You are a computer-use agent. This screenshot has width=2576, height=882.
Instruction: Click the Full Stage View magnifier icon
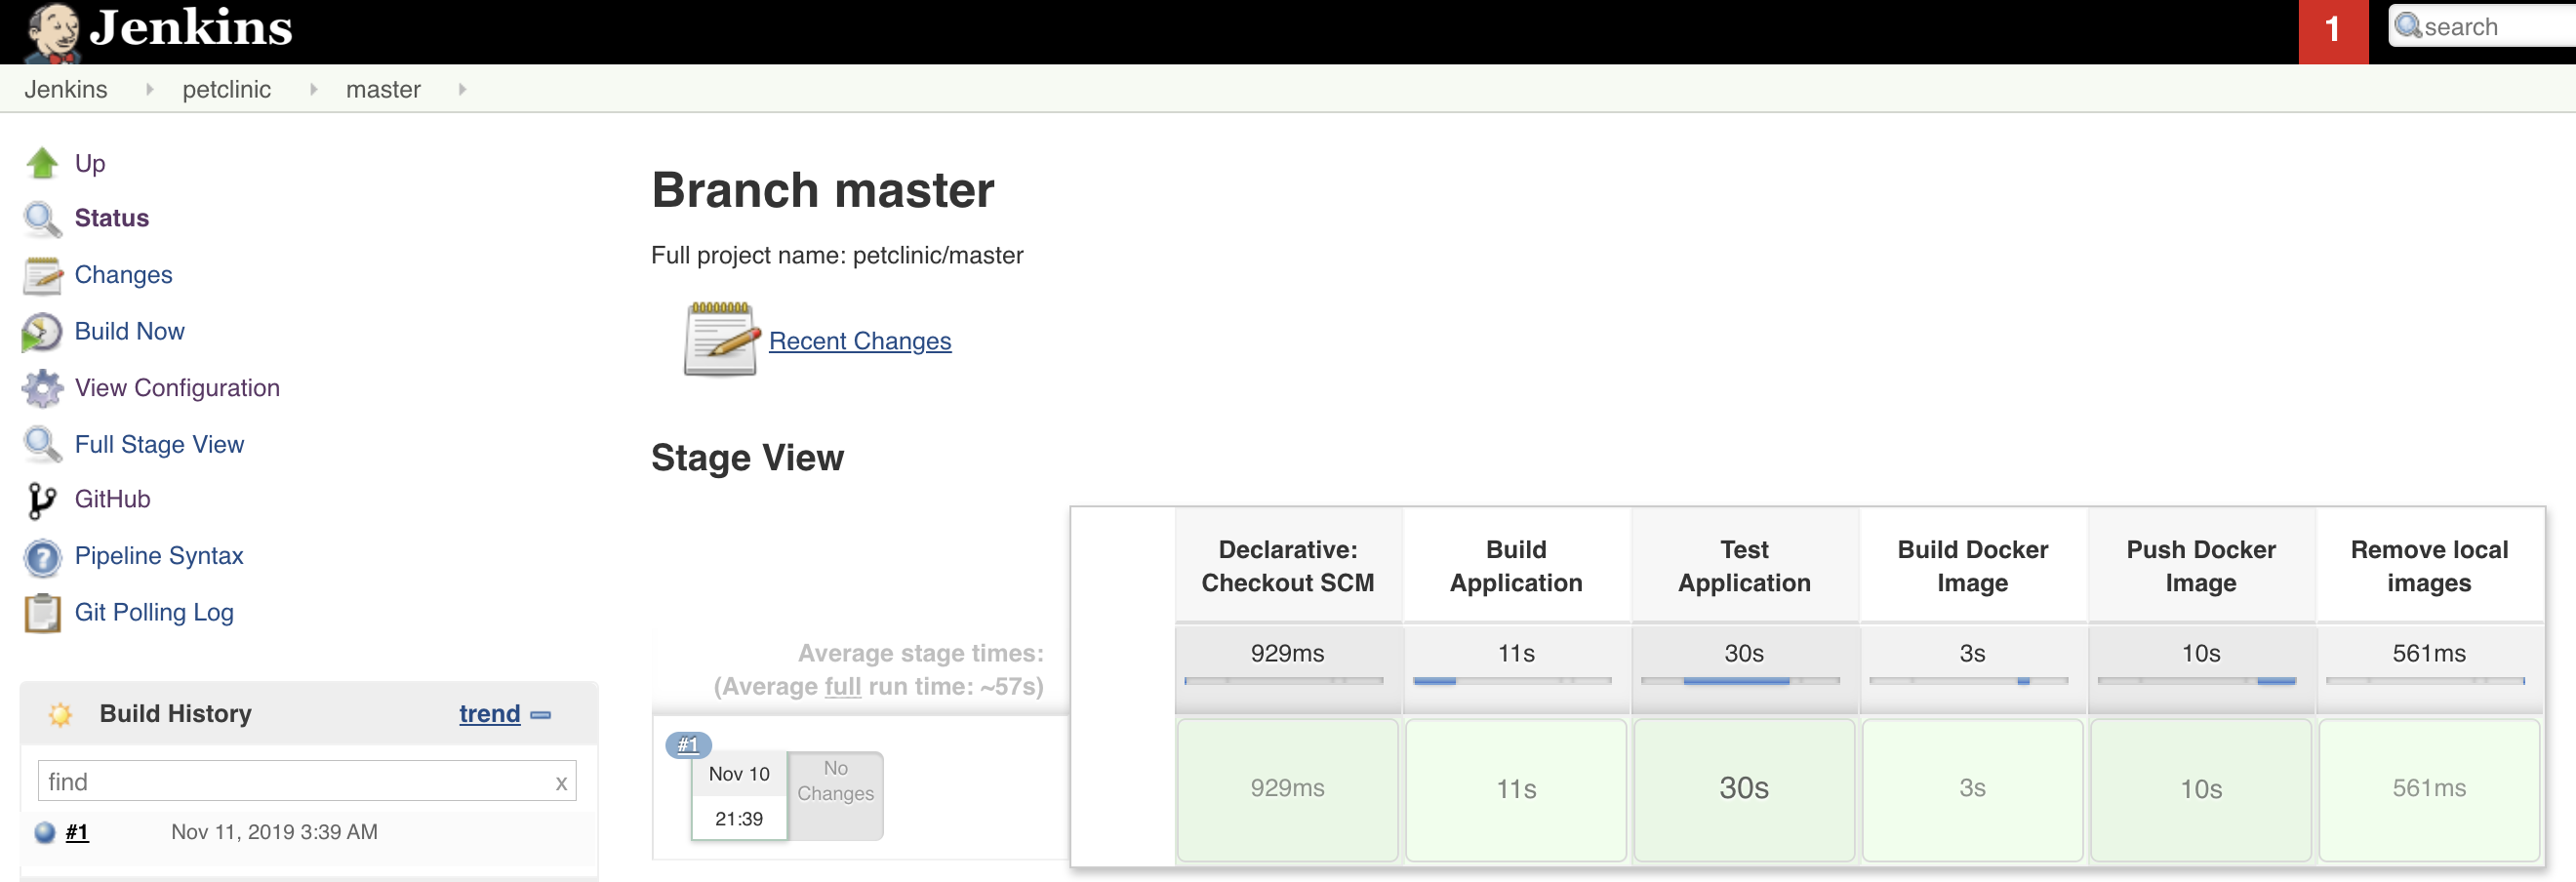[x=42, y=444]
